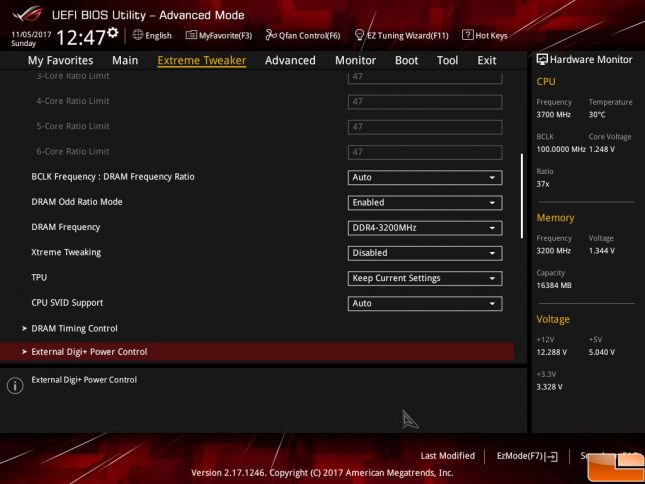
Task: Open CPU SVID Support dropdown
Action: point(425,303)
